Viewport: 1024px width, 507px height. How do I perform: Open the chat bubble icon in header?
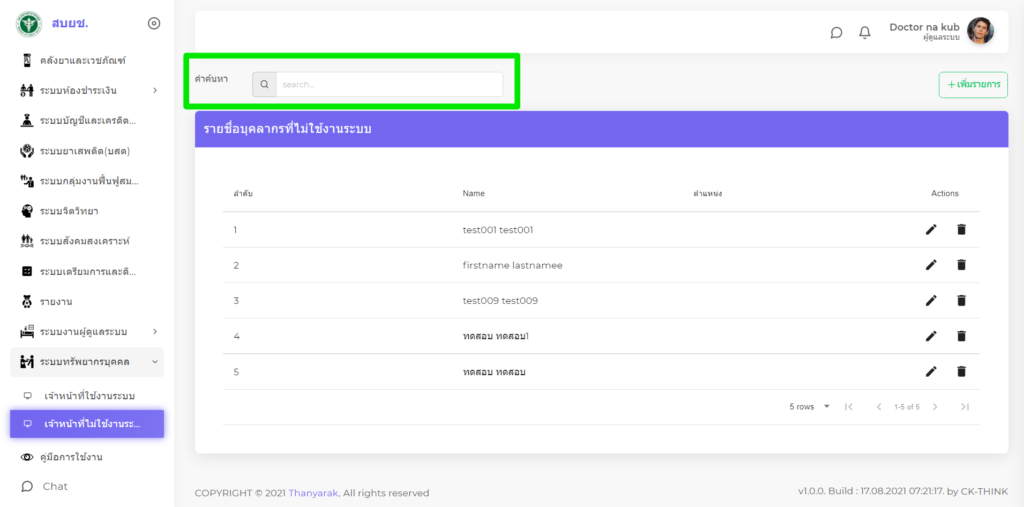(836, 32)
